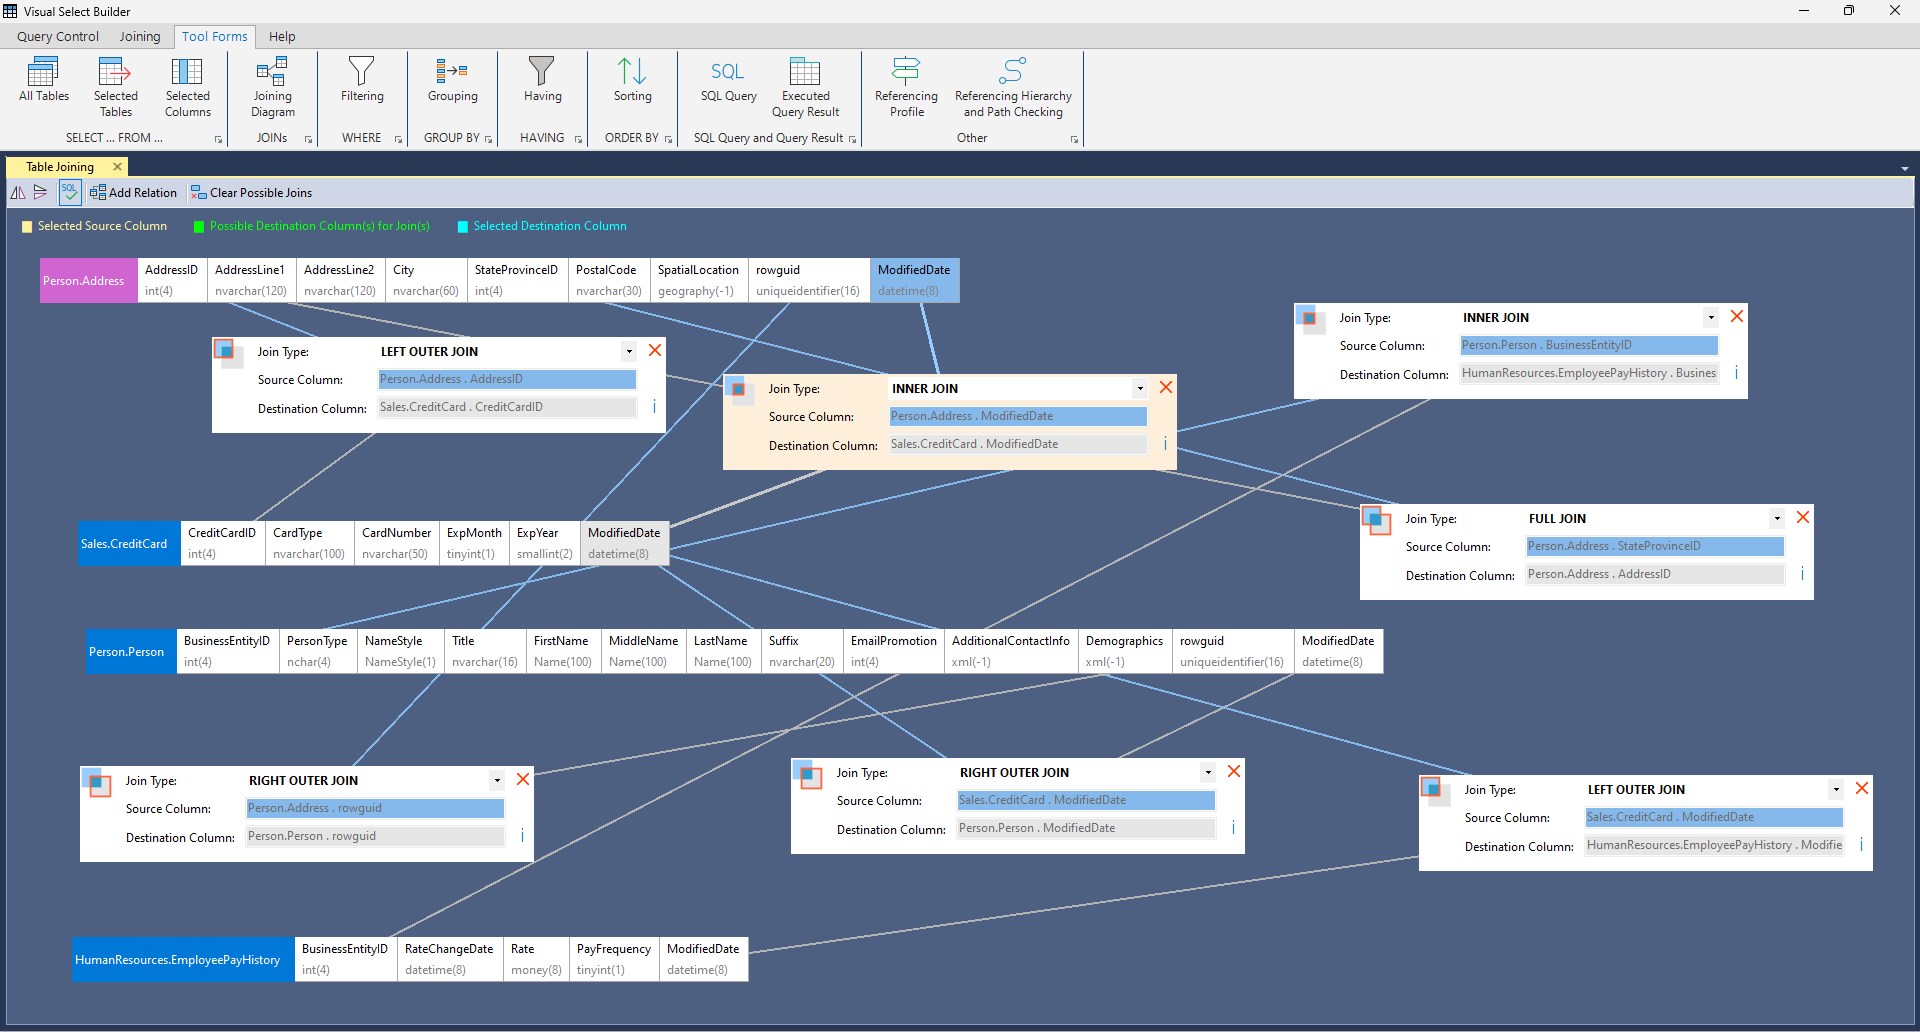Remove the Person.Address.AddressID join
The width and height of the screenshot is (1920, 1032).
tap(655, 350)
